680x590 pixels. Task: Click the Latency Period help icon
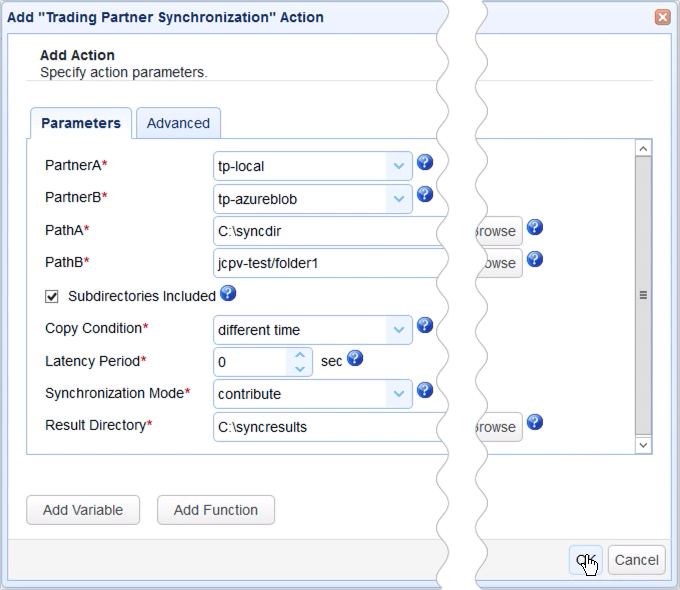[354, 358]
